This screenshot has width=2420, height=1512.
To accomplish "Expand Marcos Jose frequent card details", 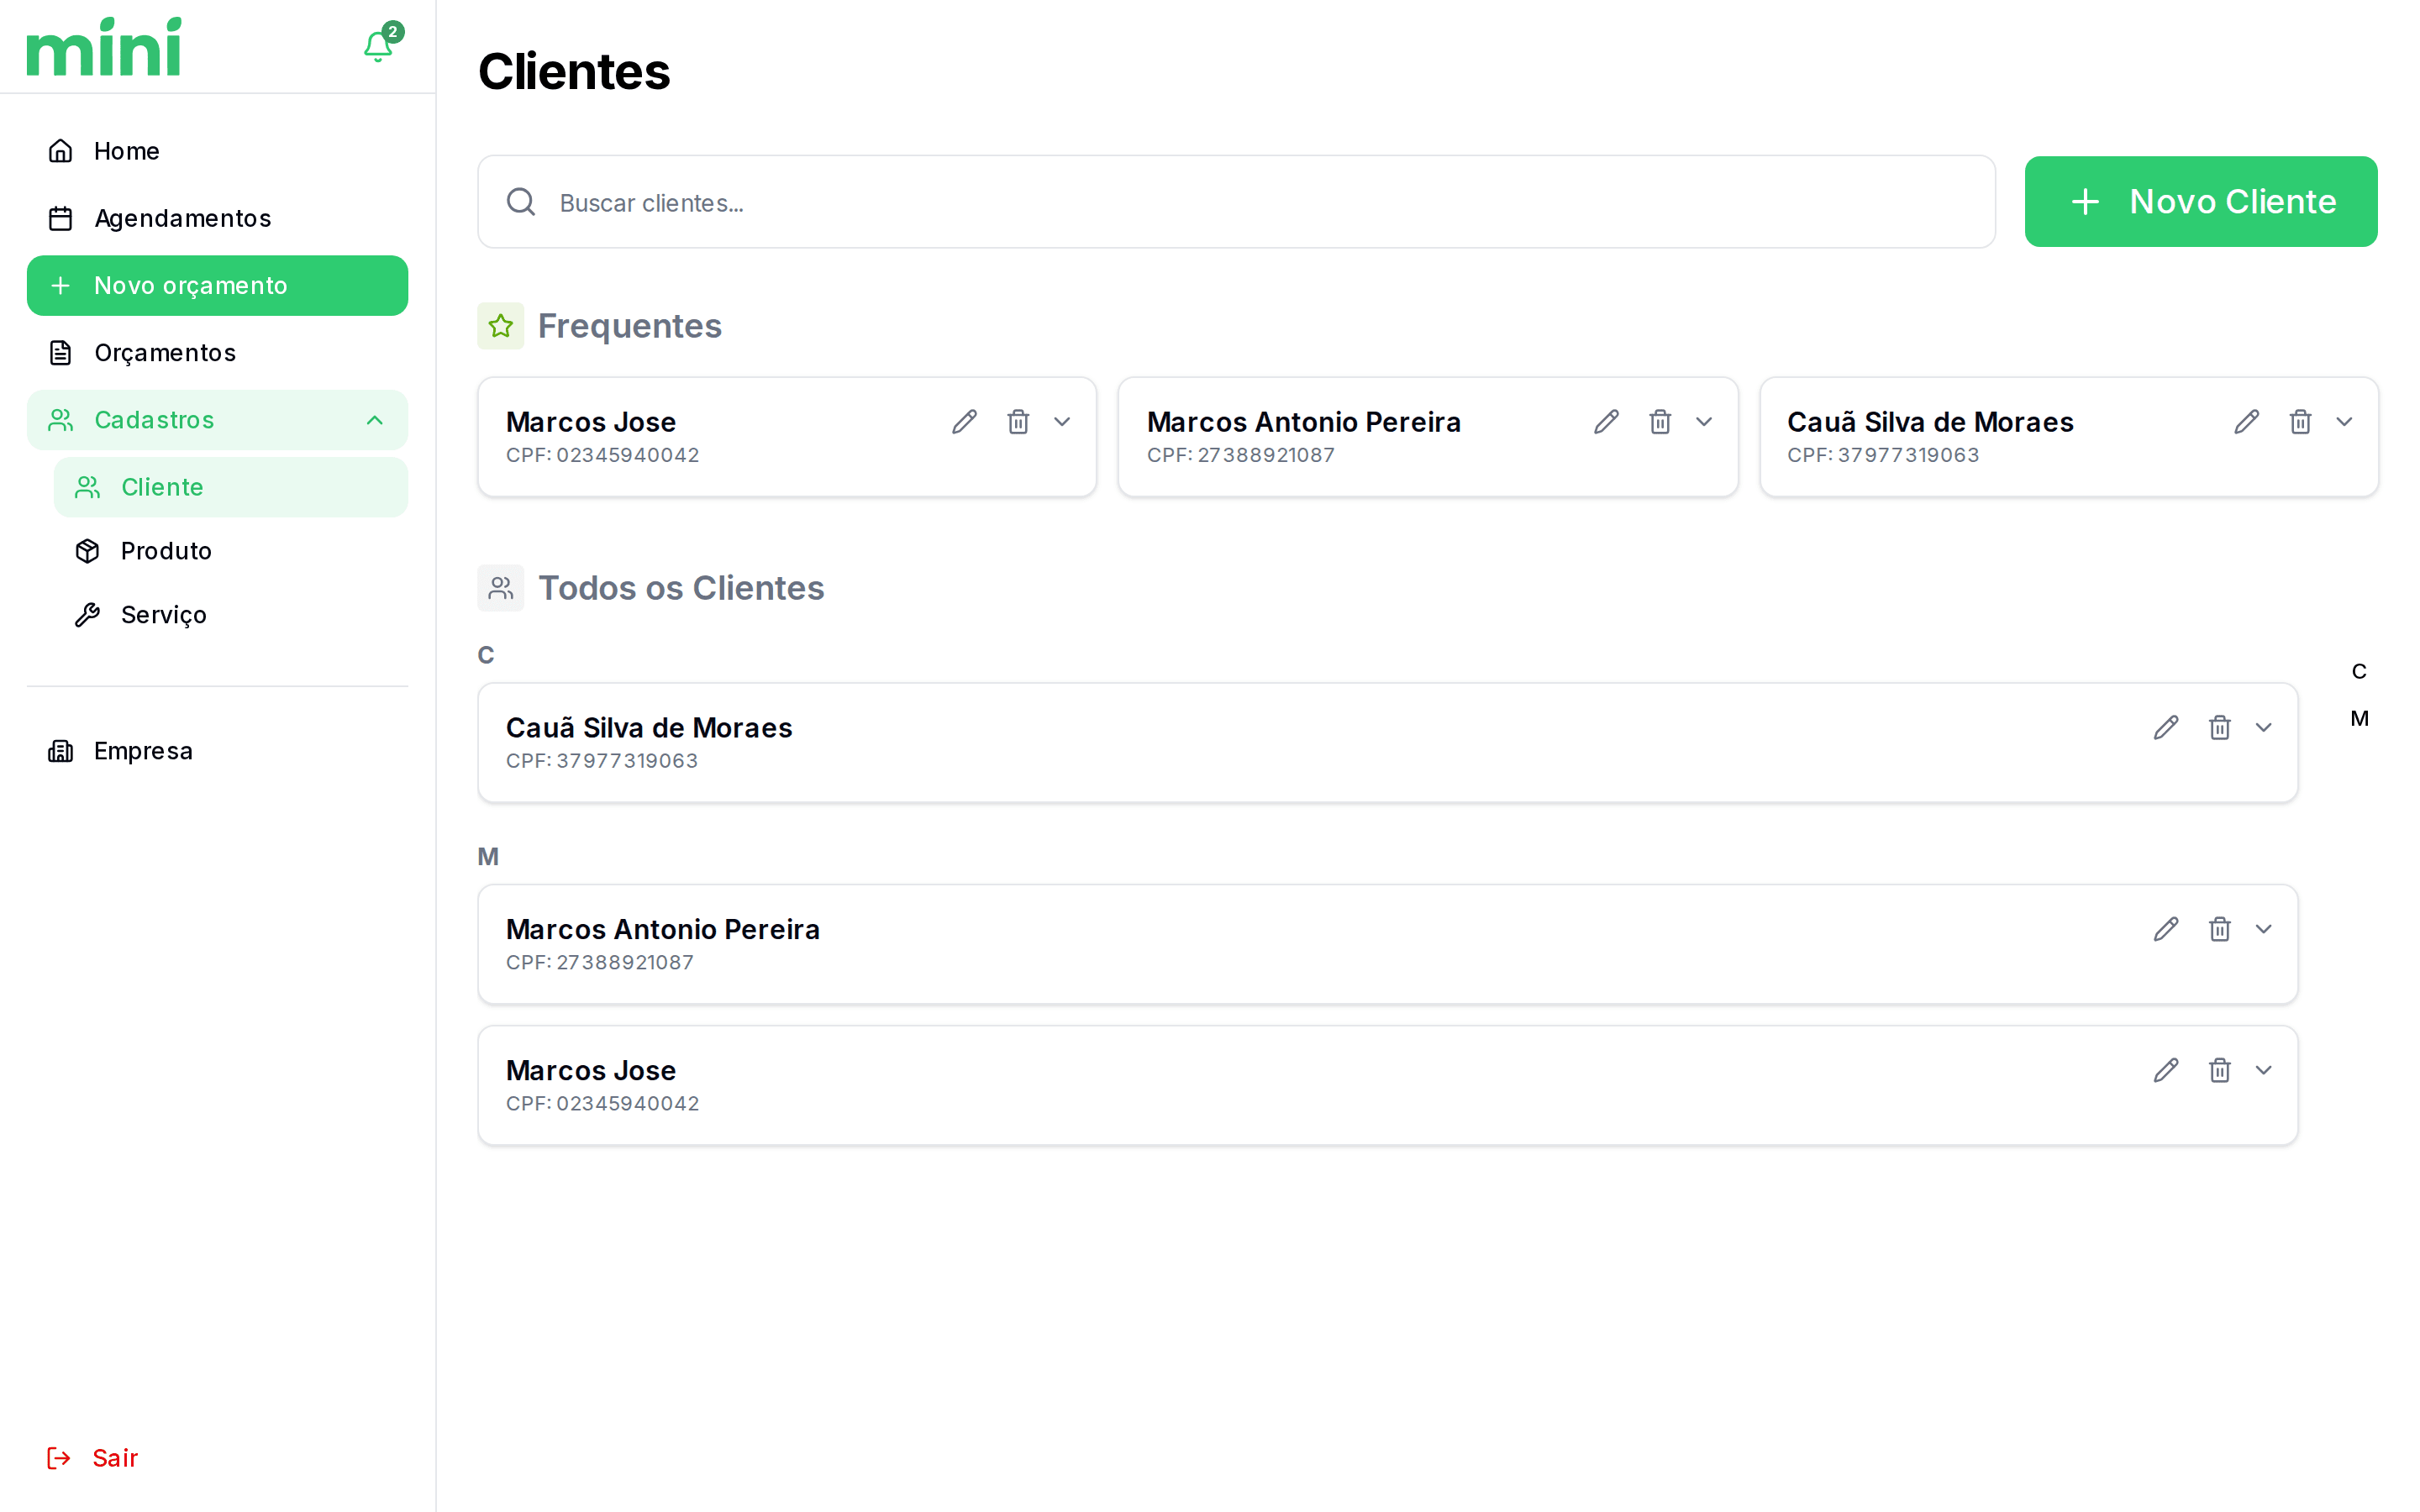I will tap(1062, 422).
